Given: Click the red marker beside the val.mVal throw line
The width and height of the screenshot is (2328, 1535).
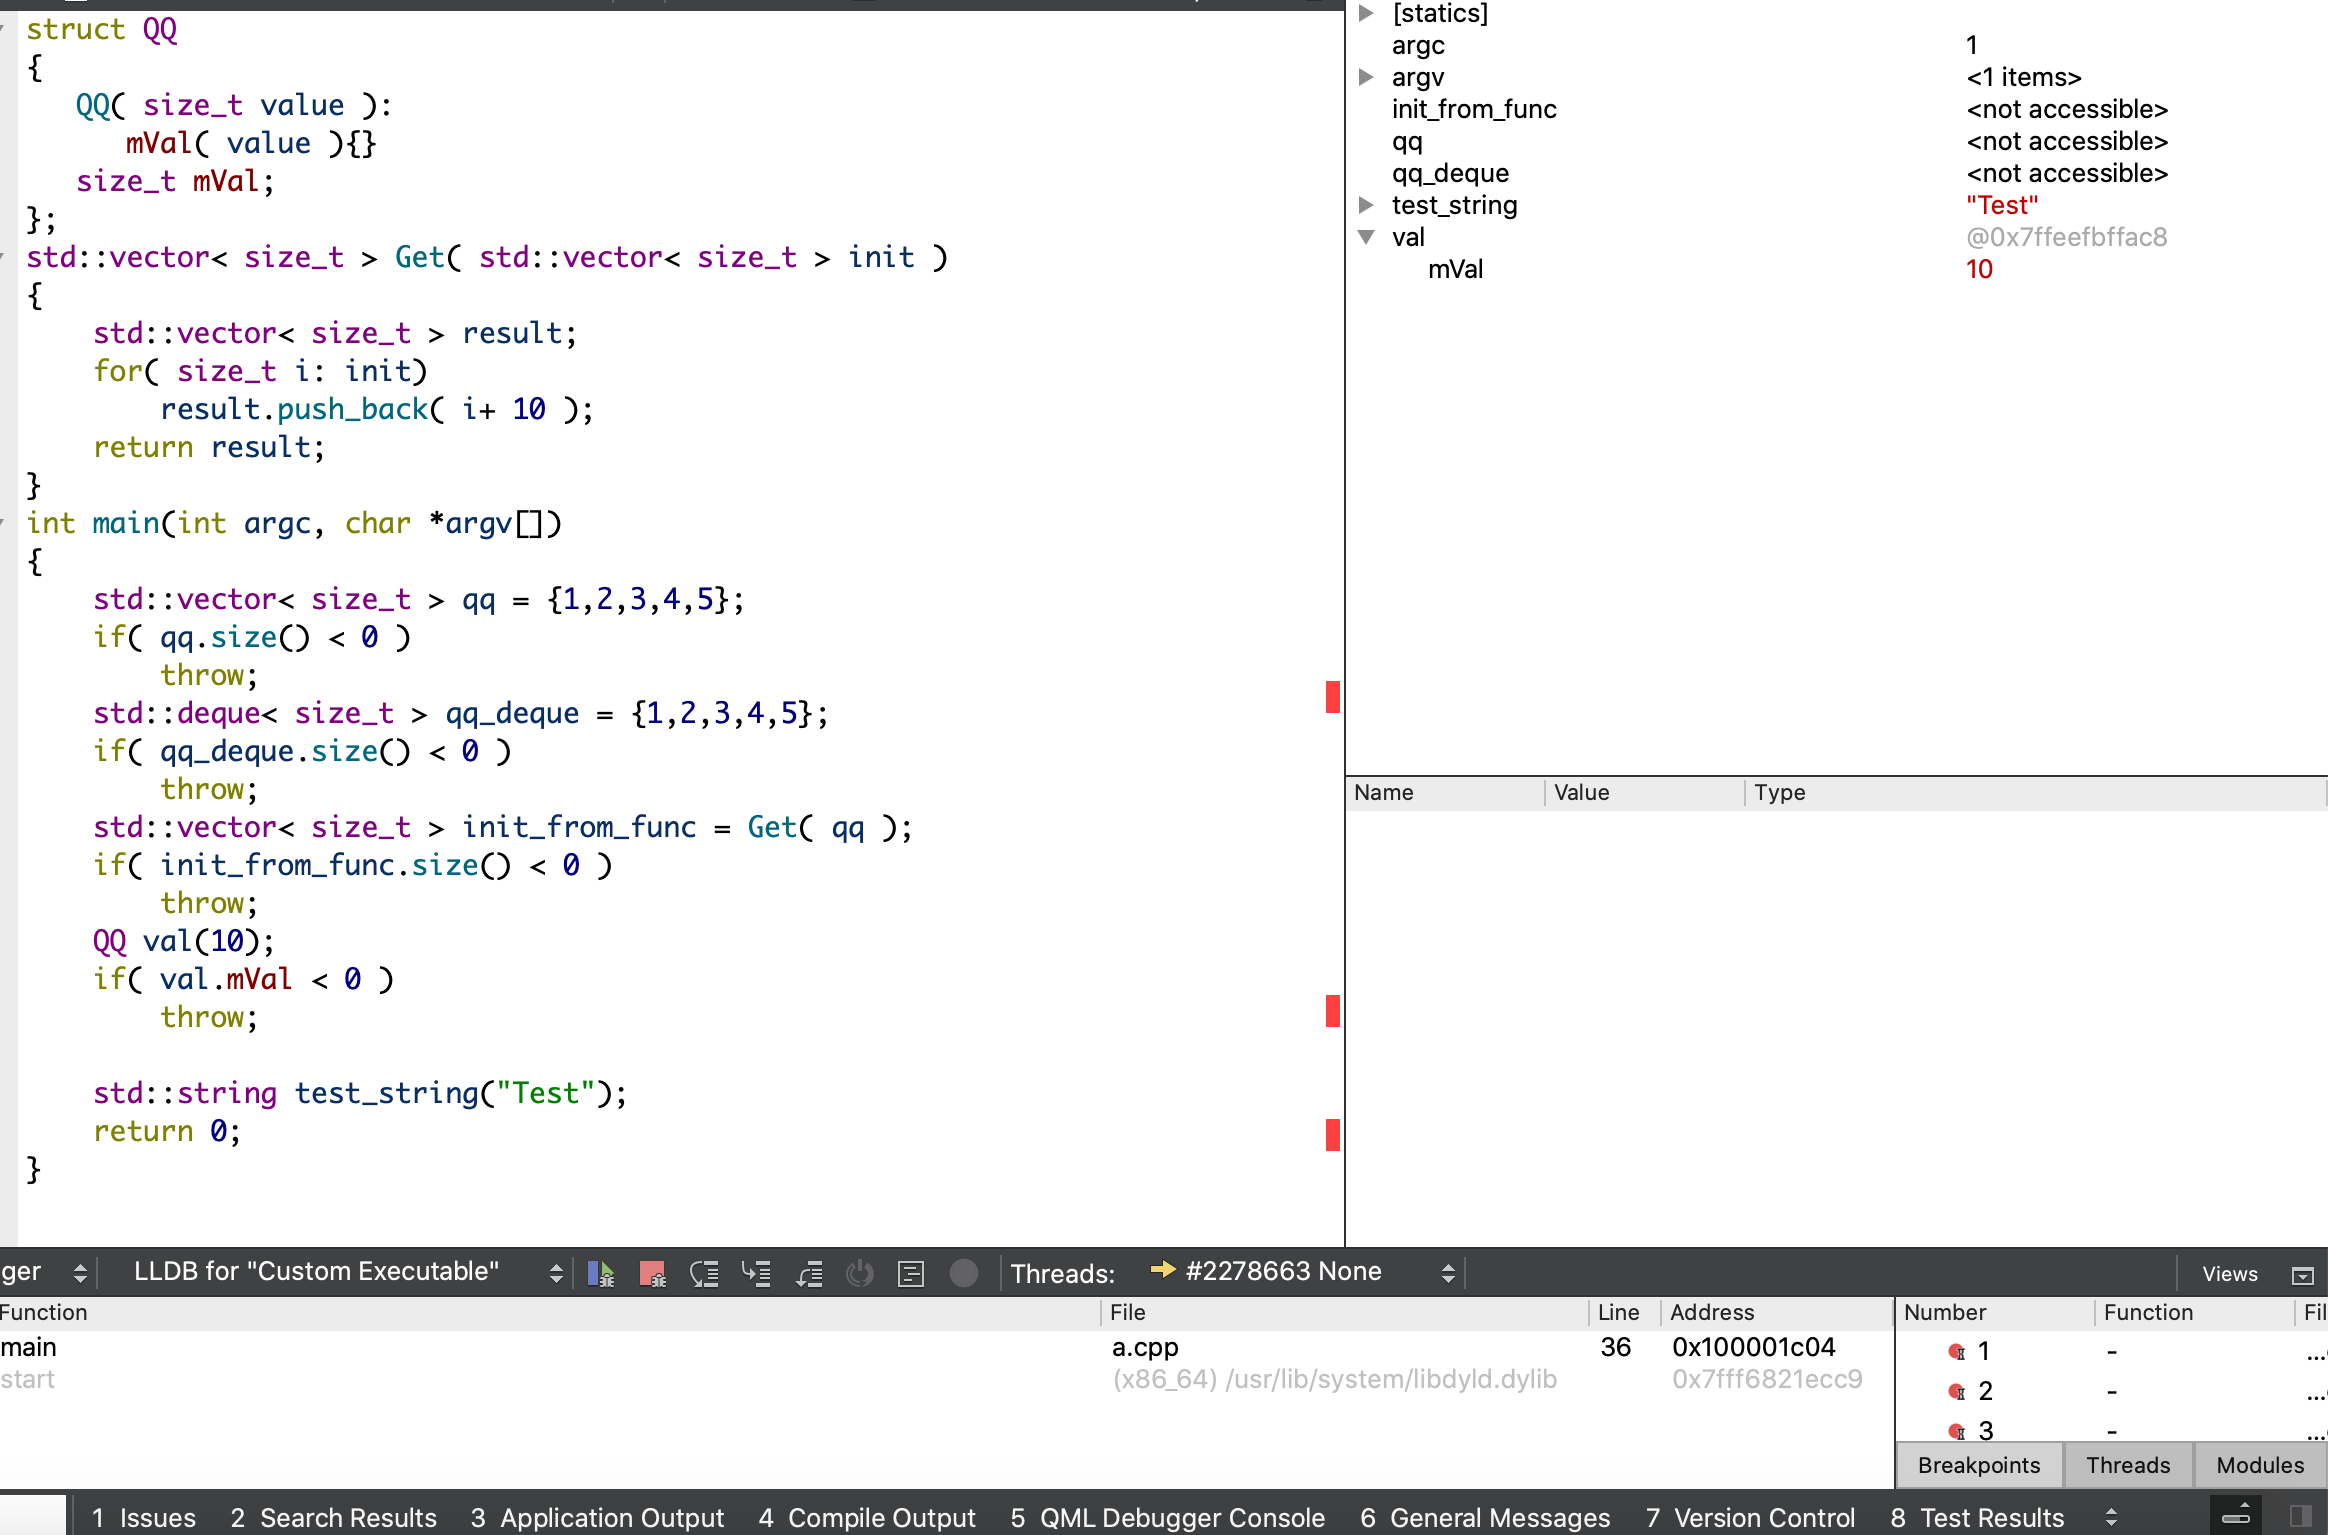Looking at the screenshot, I should tap(1332, 1011).
